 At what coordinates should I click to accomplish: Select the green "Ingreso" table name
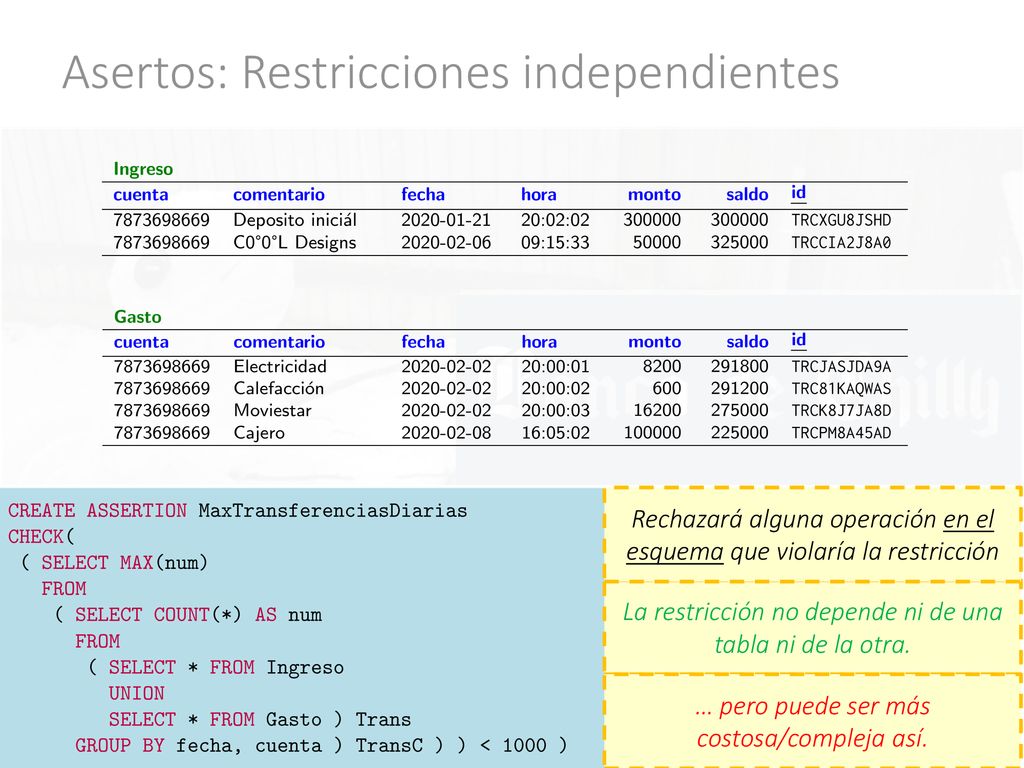pos(143,169)
